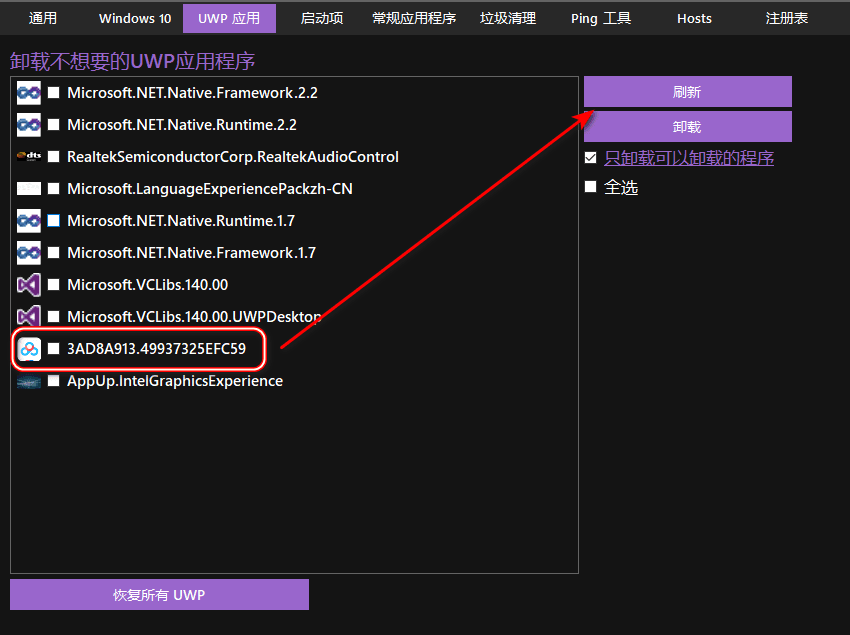
Task: Check the RealtekAudioControl checkbox
Action: 53,156
